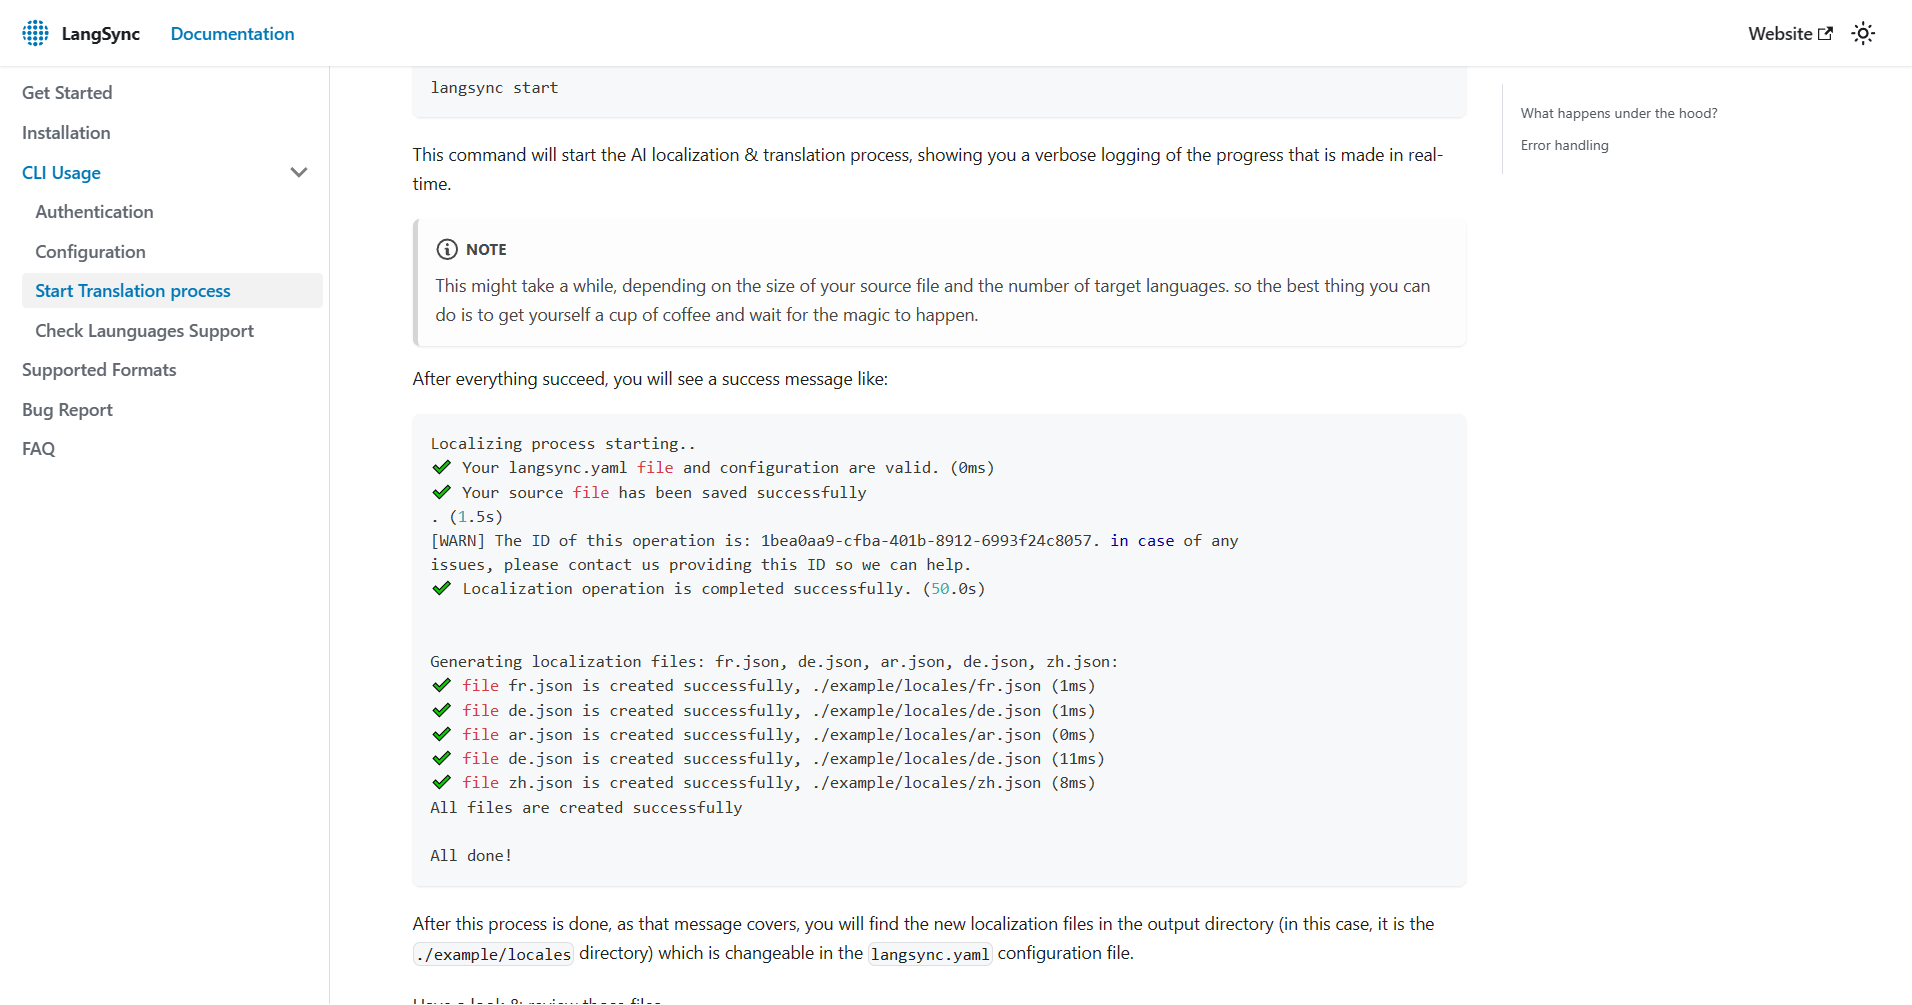Open the Website link in the header
The image size is (1912, 1005).
click(1790, 33)
